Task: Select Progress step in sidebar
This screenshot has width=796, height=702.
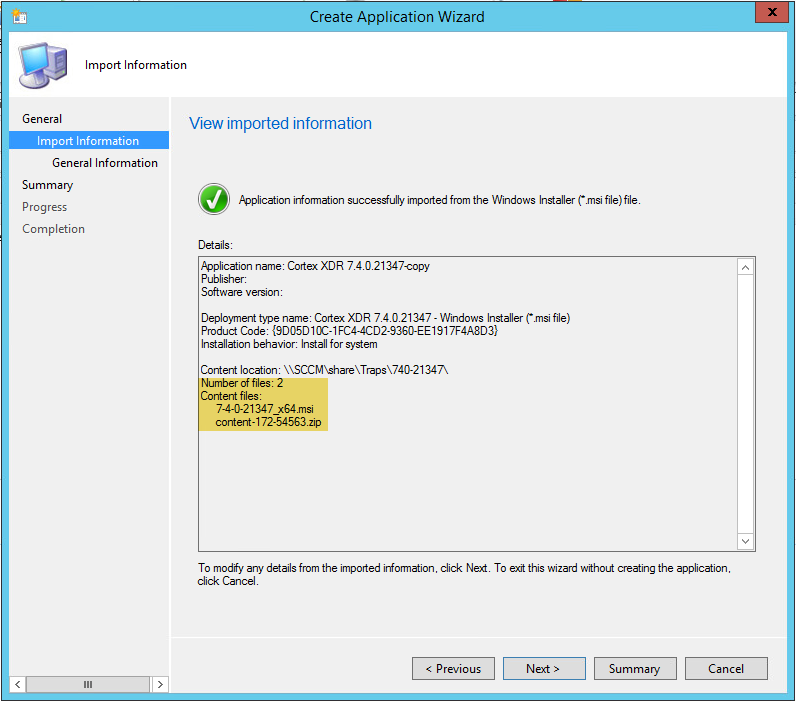Action: coord(44,207)
